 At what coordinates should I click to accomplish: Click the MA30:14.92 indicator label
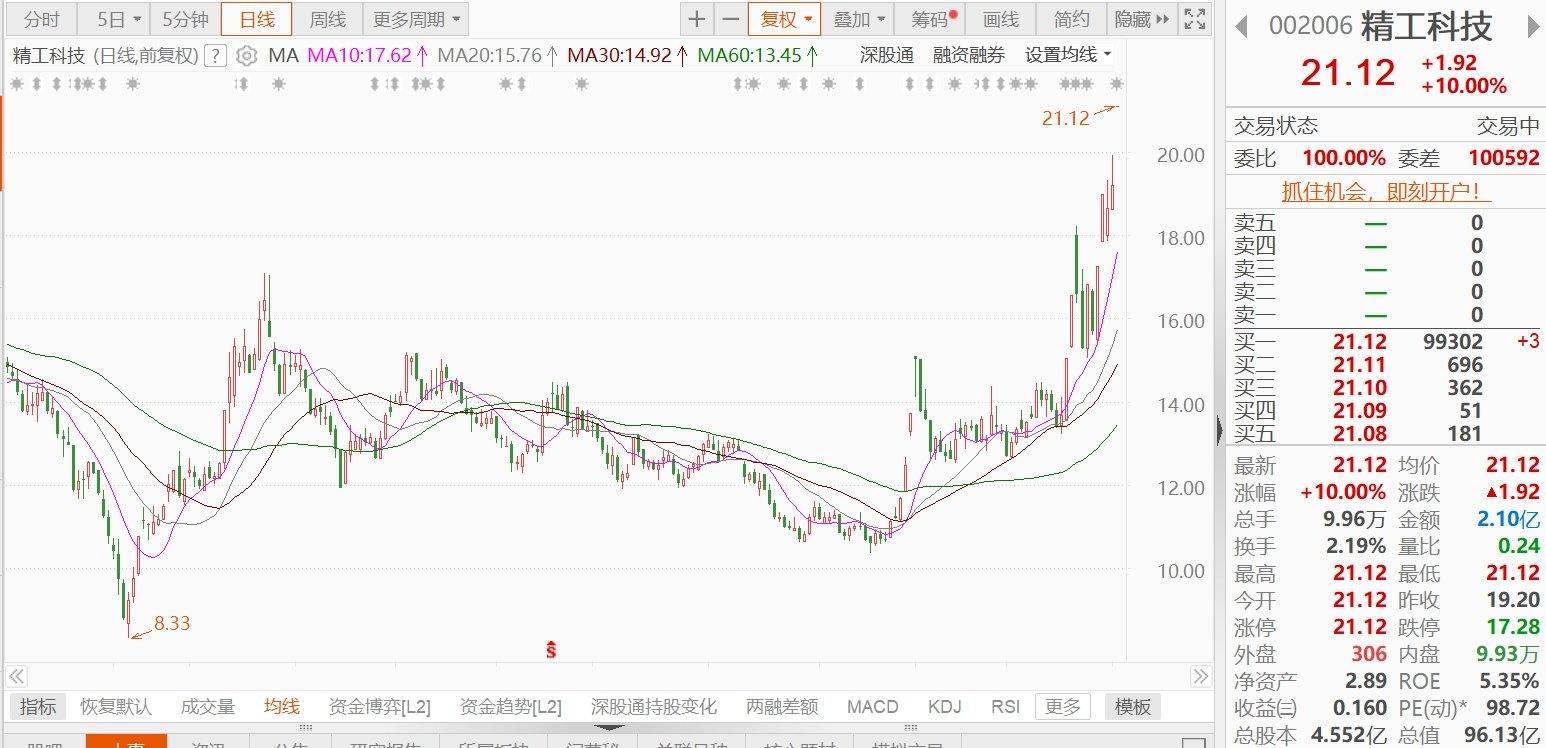click(x=628, y=56)
